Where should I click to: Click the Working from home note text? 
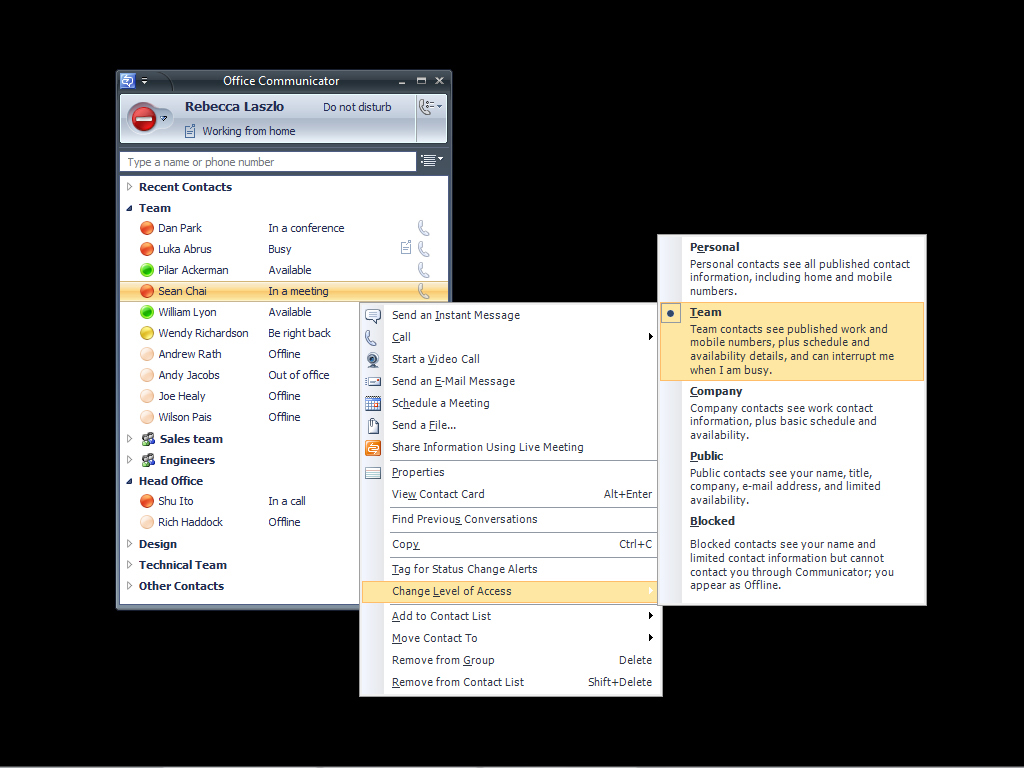(x=249, y=131)
